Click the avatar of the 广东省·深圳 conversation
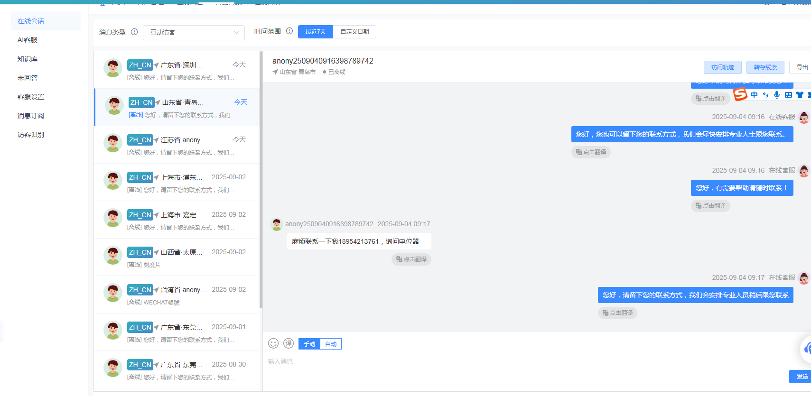This screenshot has height=396, width=811. 113,68
